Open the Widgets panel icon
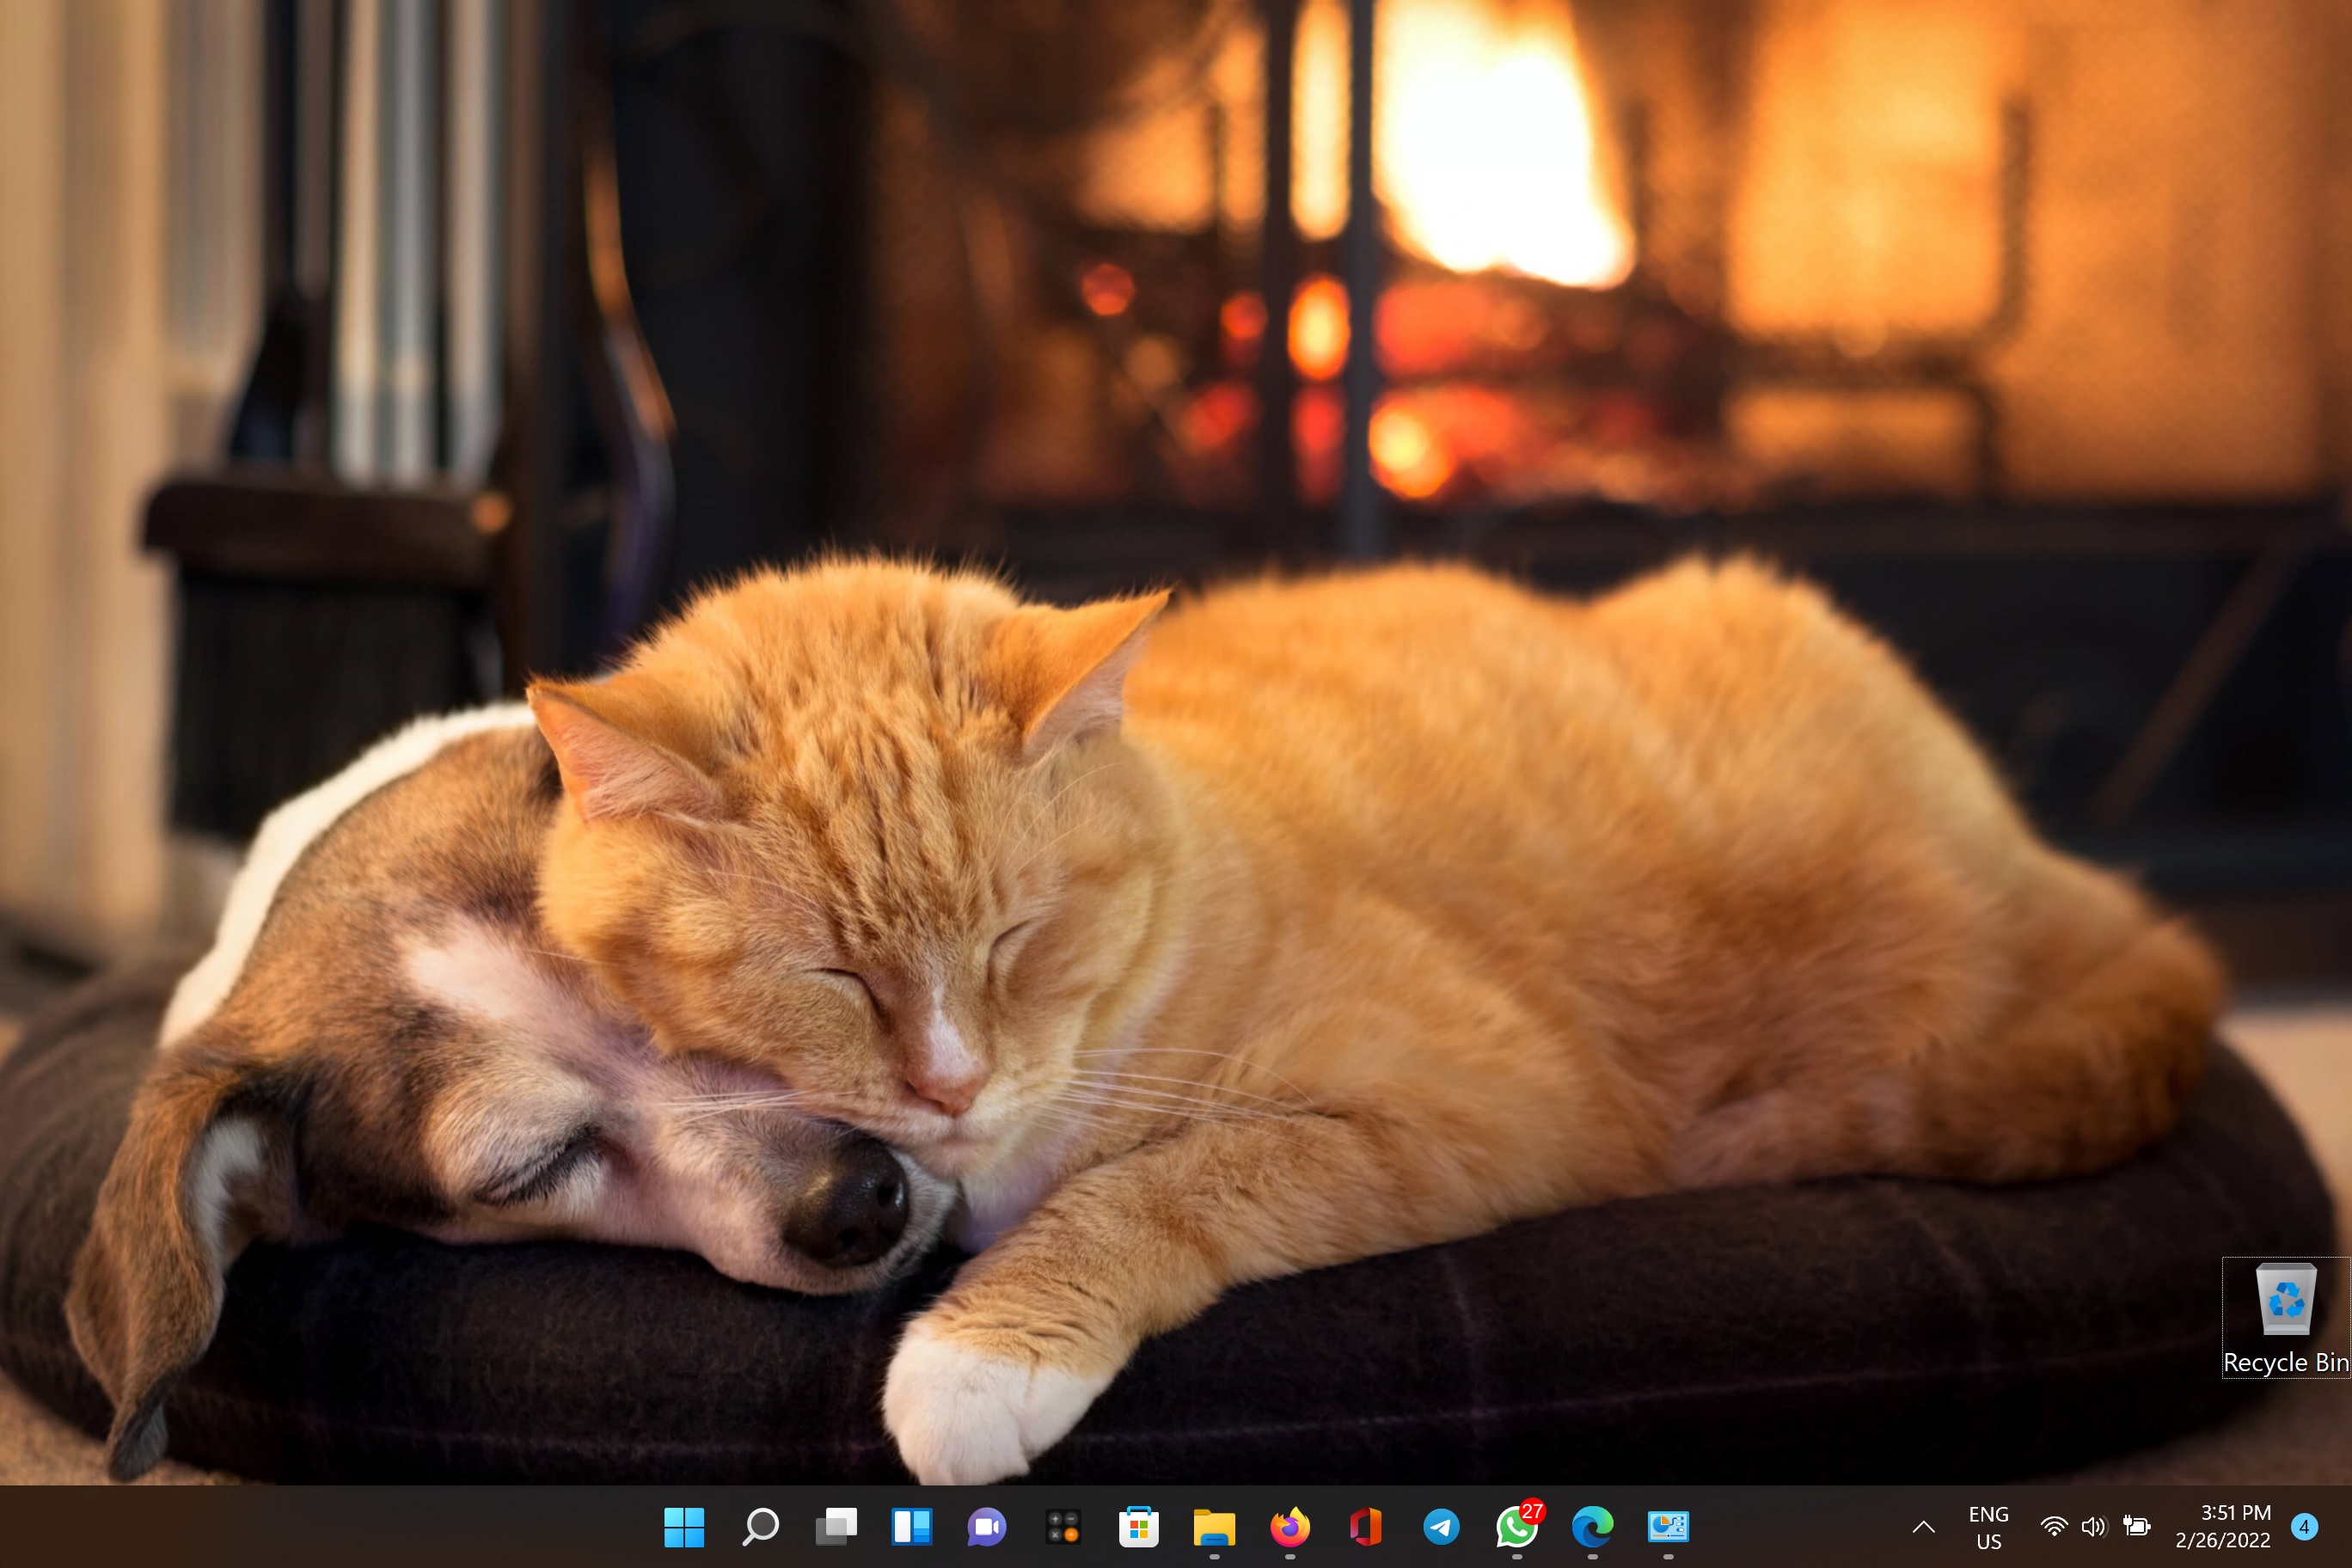The height and width of the screenshot is (1568, 2352). [x=911, y=1527]
